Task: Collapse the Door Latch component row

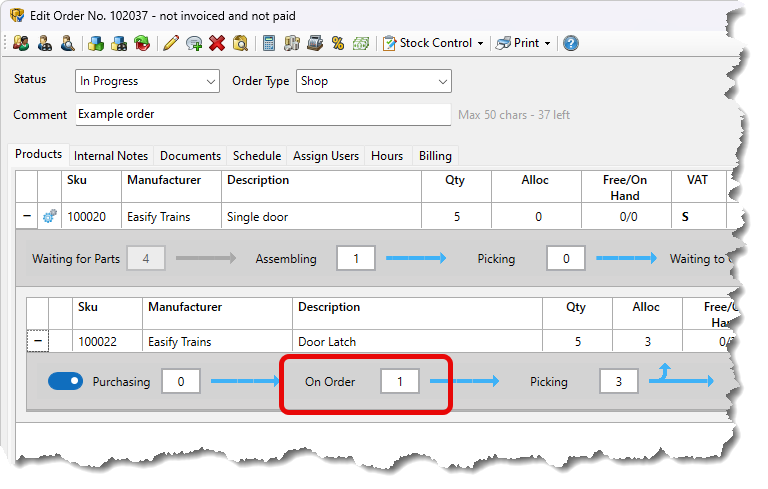Action: coord(38,342)
